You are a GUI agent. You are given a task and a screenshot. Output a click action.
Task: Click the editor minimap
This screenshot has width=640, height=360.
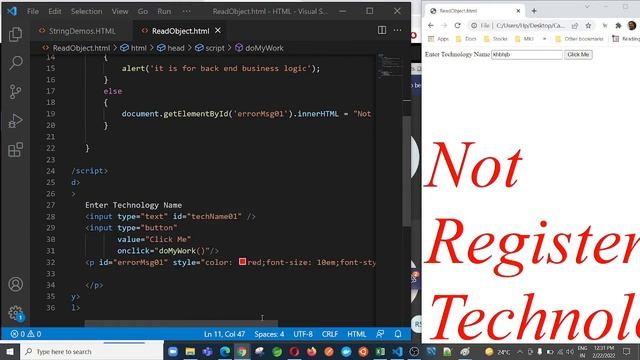click(389, 65)
